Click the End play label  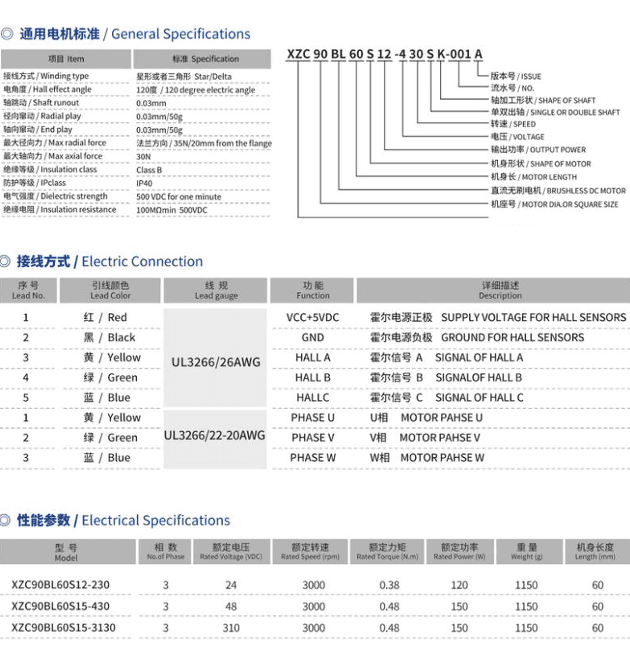click(38, 130)
